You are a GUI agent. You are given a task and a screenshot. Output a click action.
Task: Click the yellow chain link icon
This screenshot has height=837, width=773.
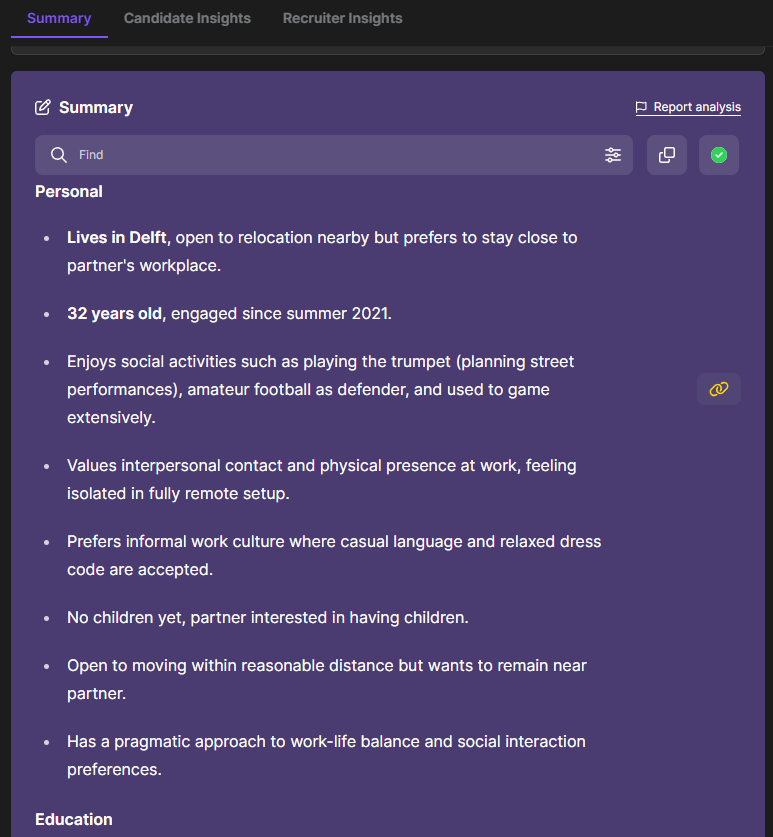(719, 389)
